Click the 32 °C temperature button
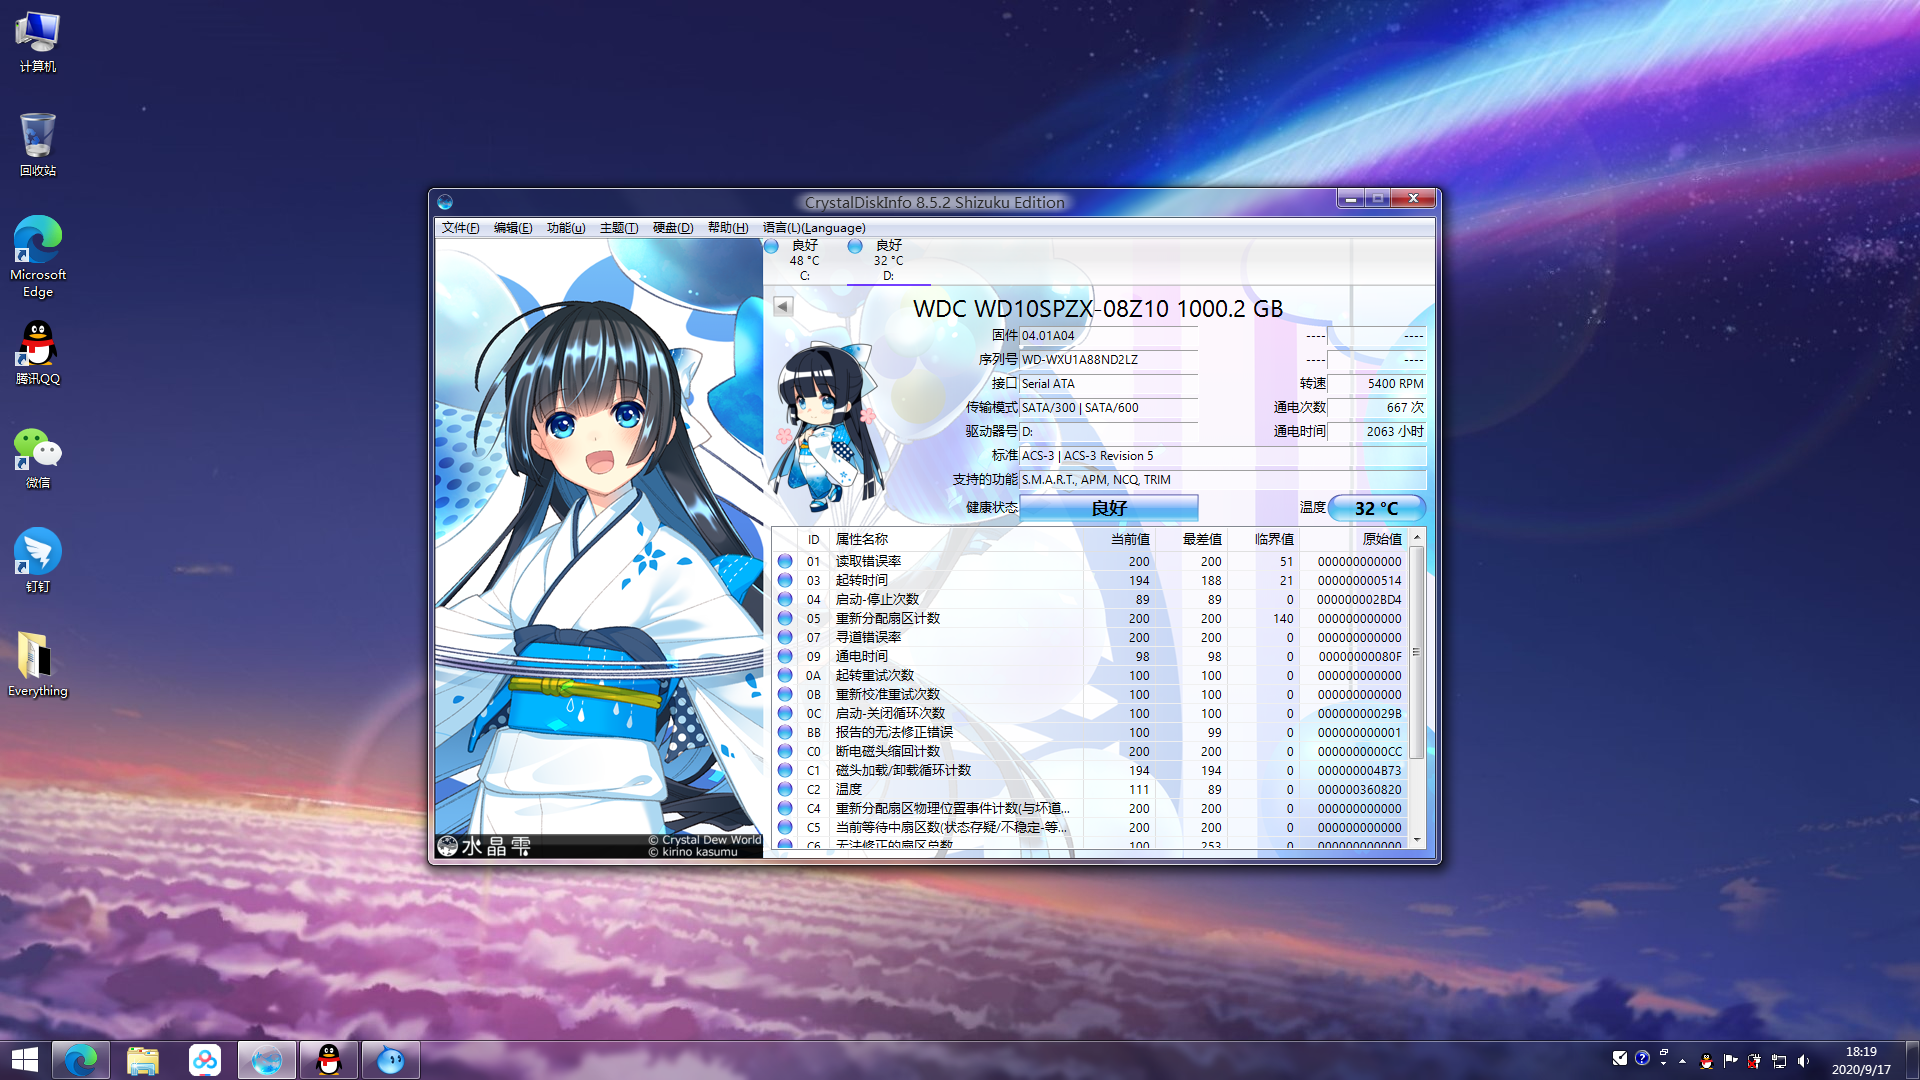 point(1377,508)
